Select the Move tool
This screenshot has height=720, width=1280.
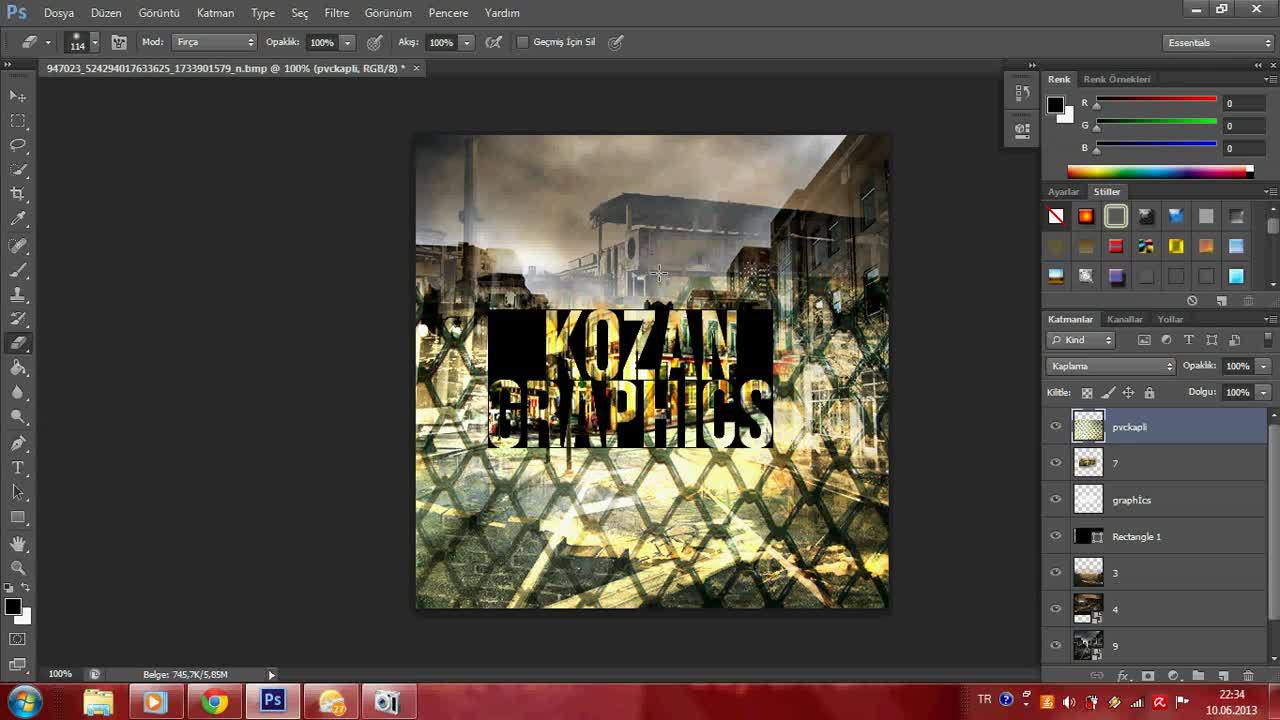coord(18,95)
